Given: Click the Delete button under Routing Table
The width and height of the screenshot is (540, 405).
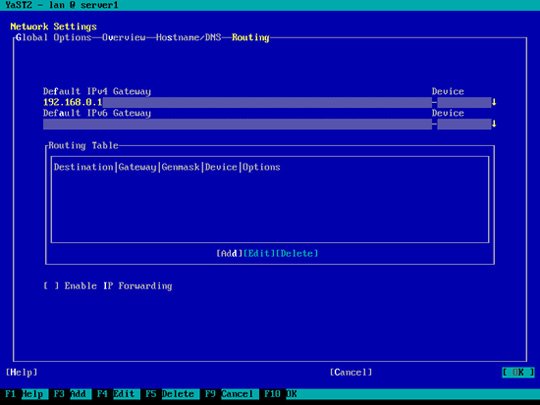Looking at the screenshot, I should [297, 253].
